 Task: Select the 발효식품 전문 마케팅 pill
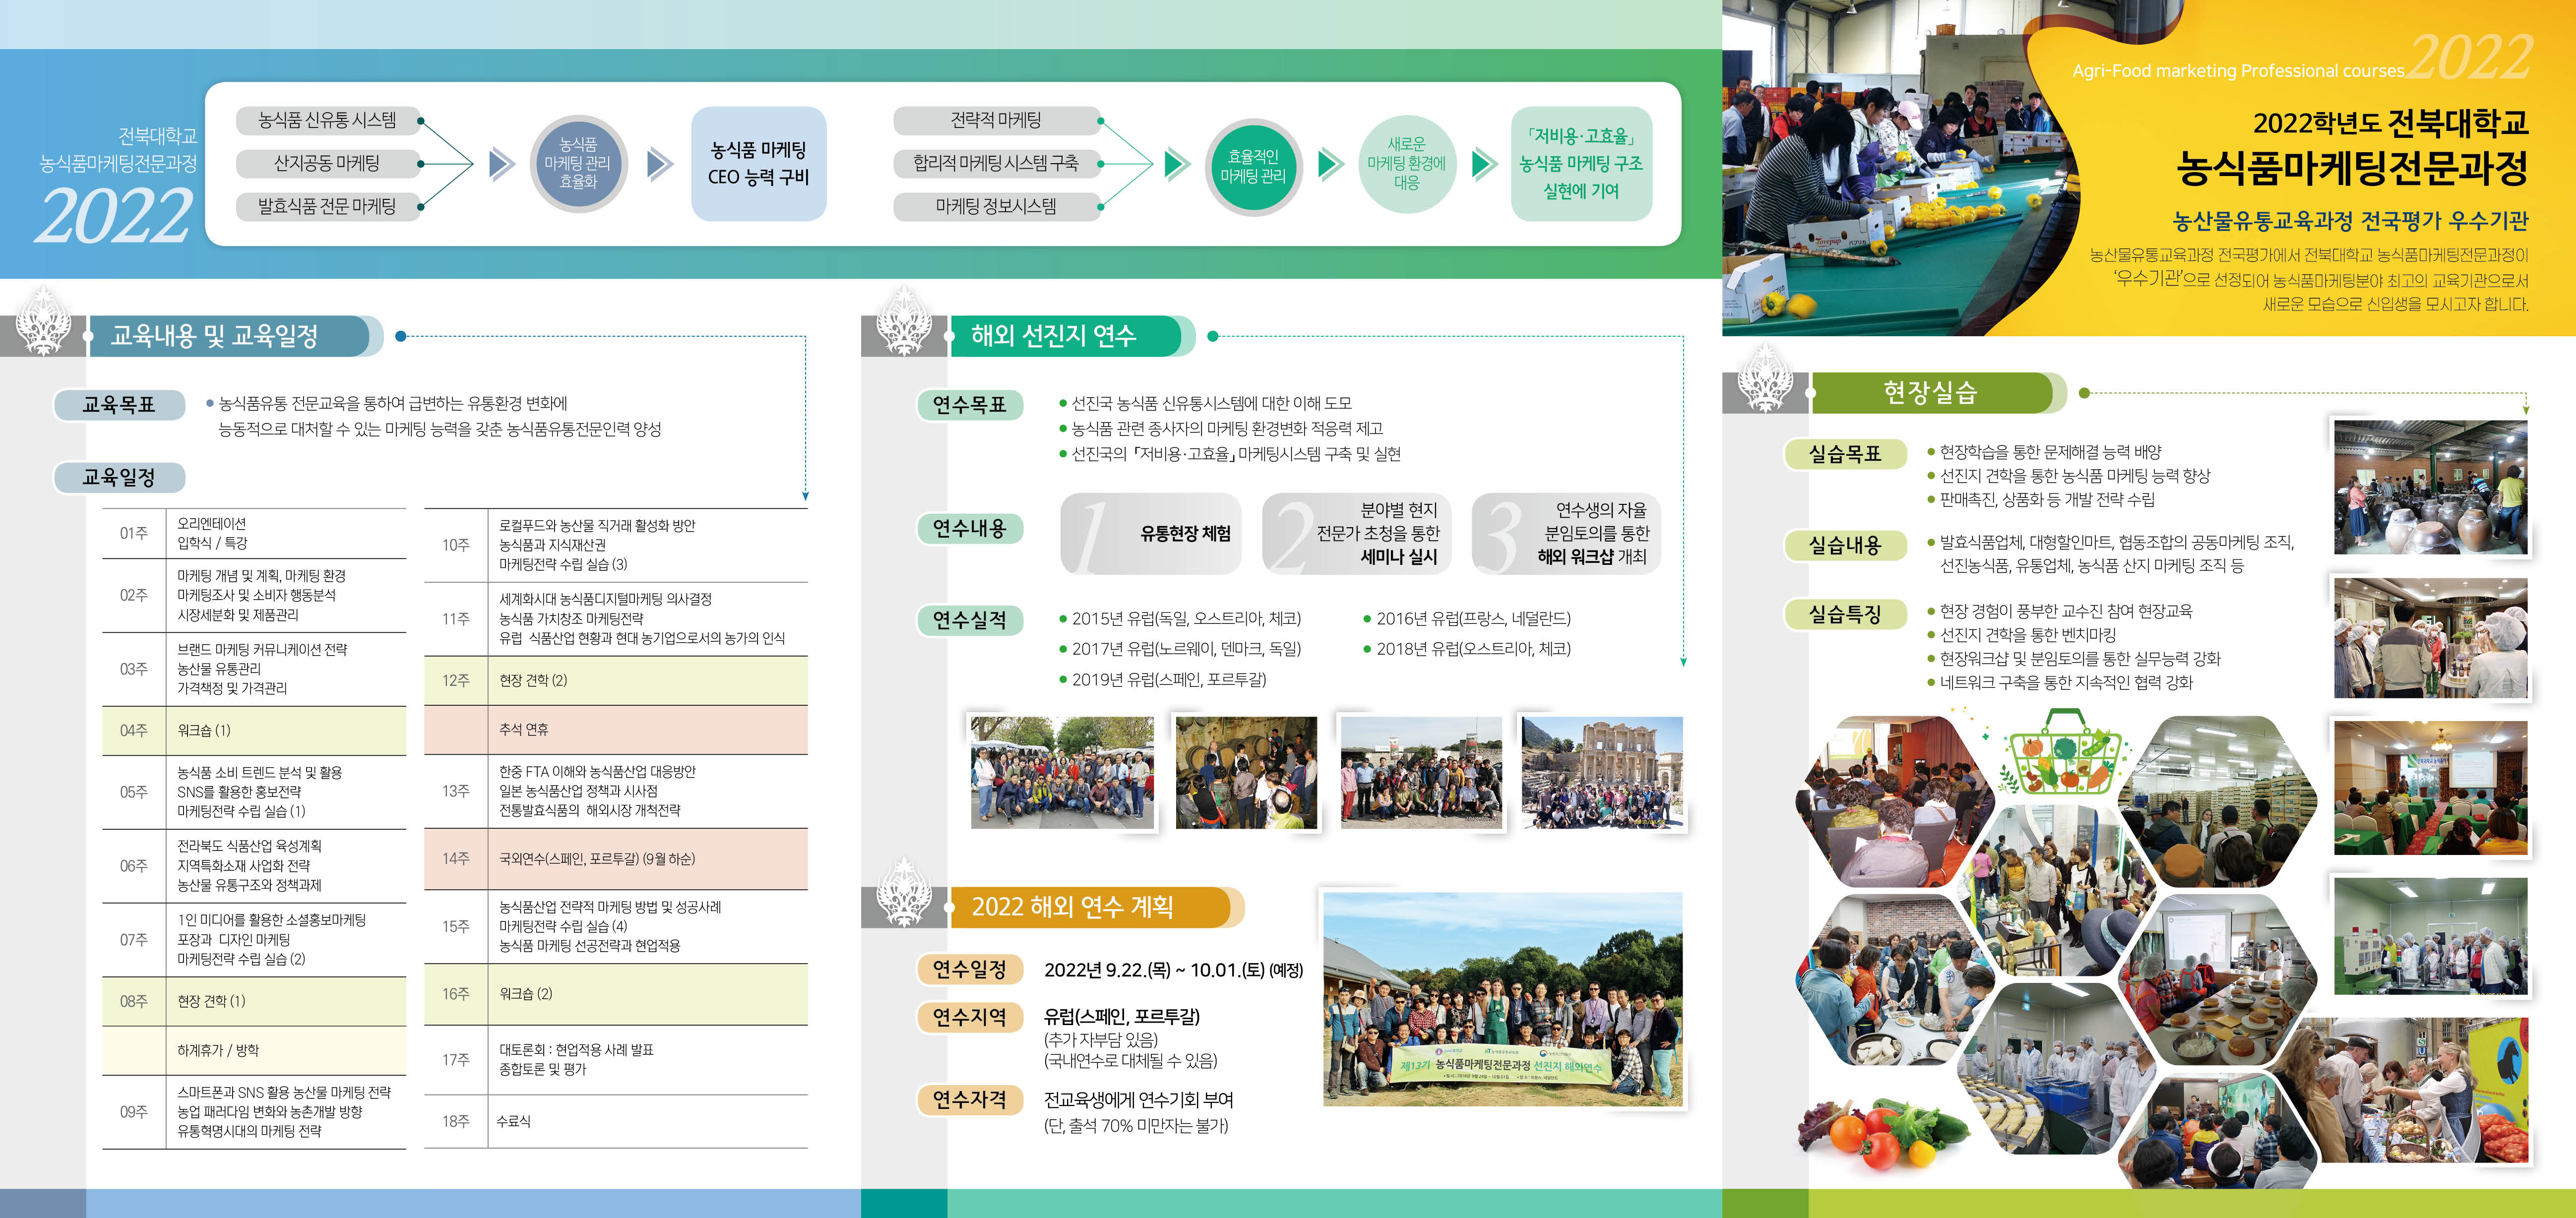click(327, 206)
